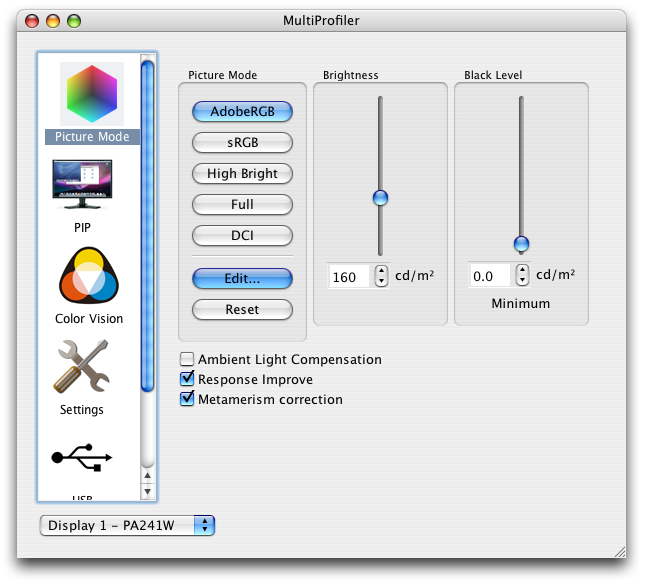
Task: Open the Settings tools icon
Action: point(82,367)
